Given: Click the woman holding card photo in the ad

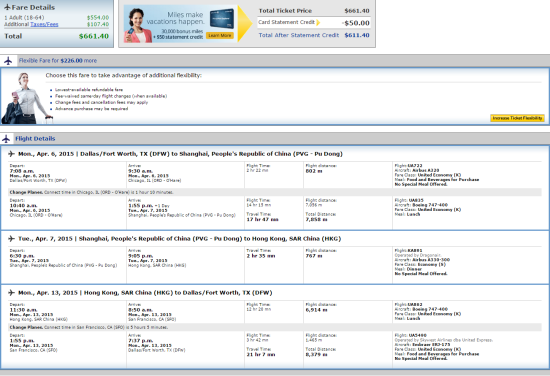Looking at the screenshot, I should (x=137, y=25).
